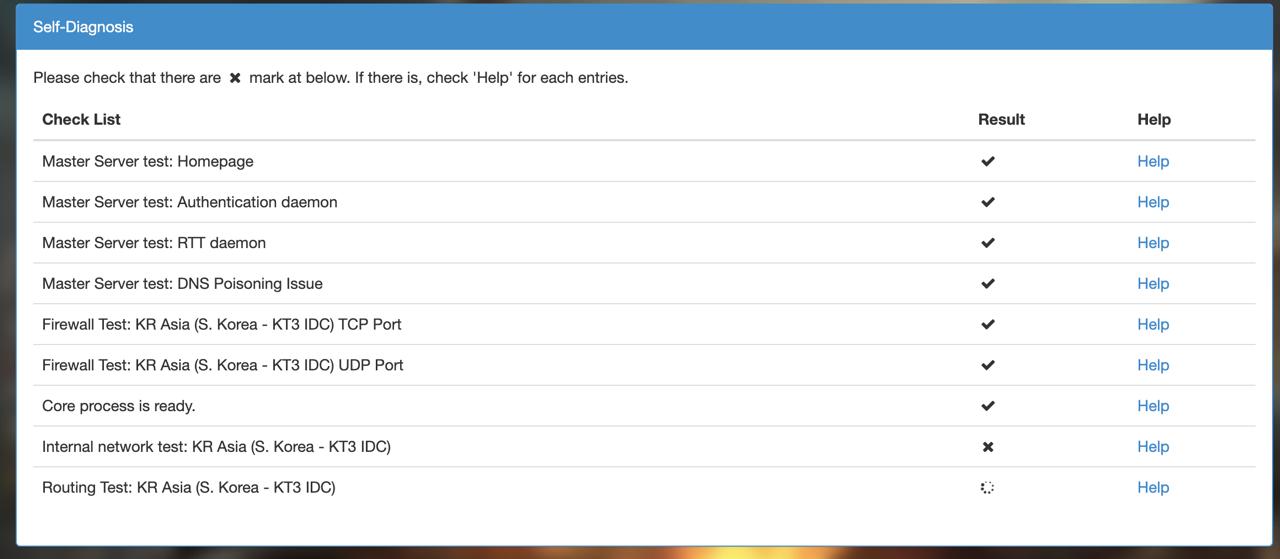Click failed X mark for Internal network test
This screenshot has width=1280, height=559.
tap(988, 447)
